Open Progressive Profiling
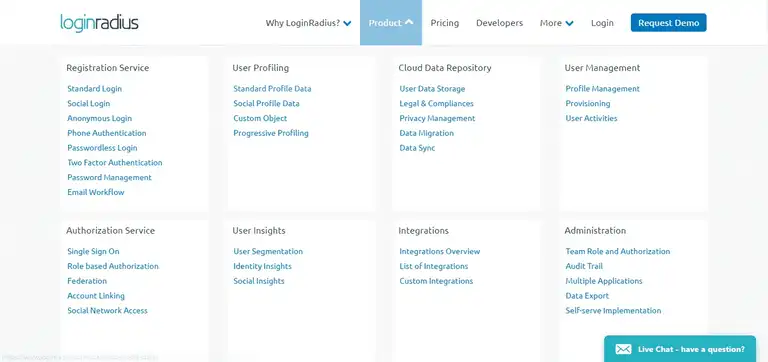This screenshot has height=362, width=768. (x=271, y=133)
